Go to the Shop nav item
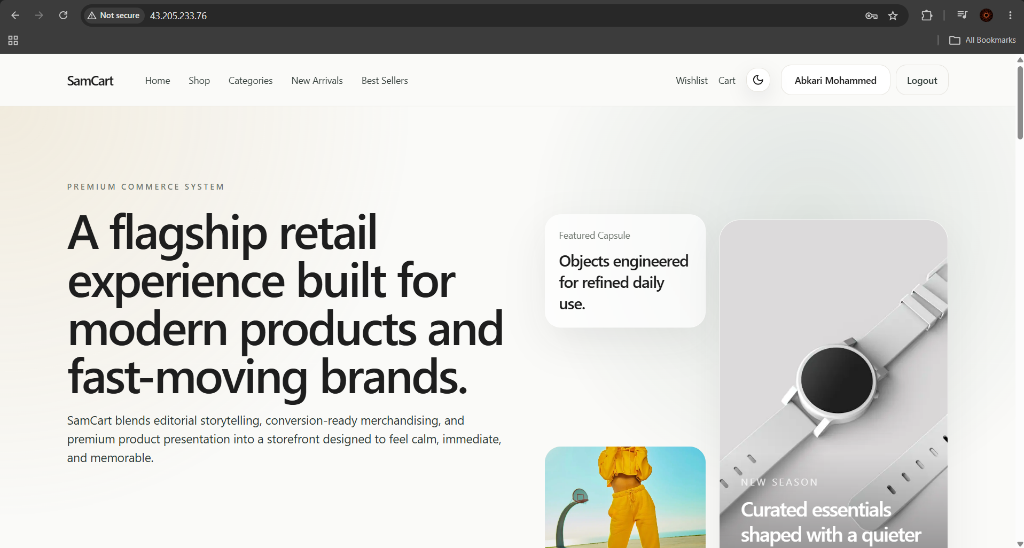 pos(199,80)
